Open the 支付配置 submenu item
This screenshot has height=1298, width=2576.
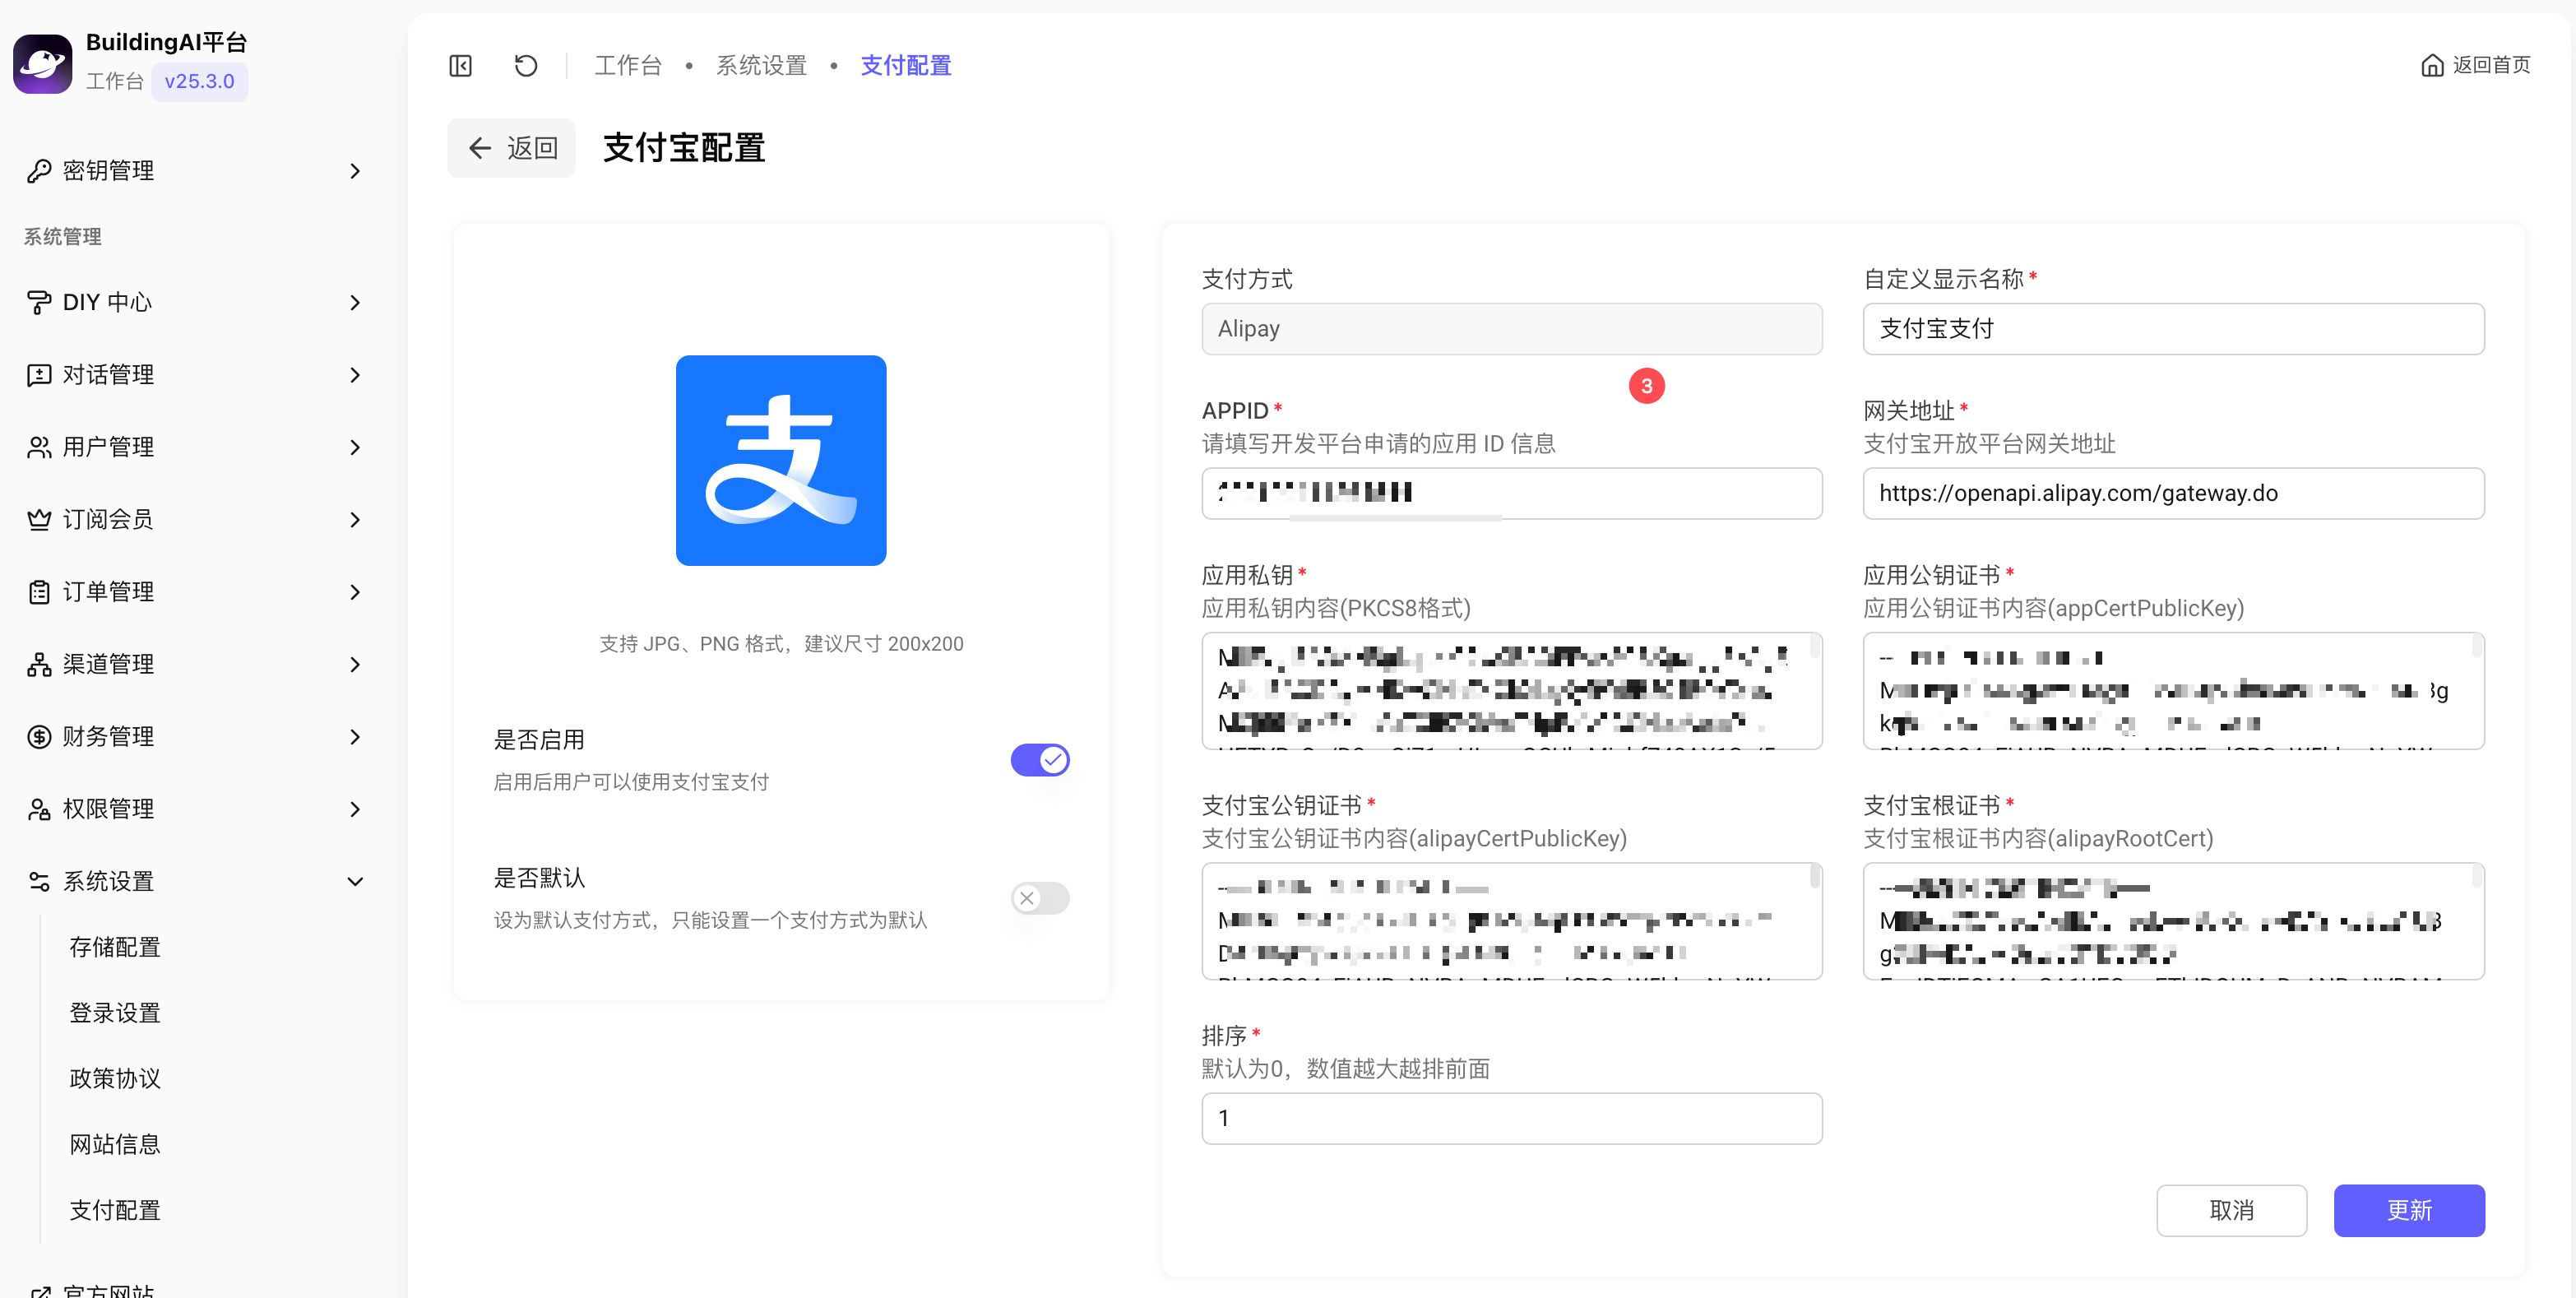point(115,1210)
